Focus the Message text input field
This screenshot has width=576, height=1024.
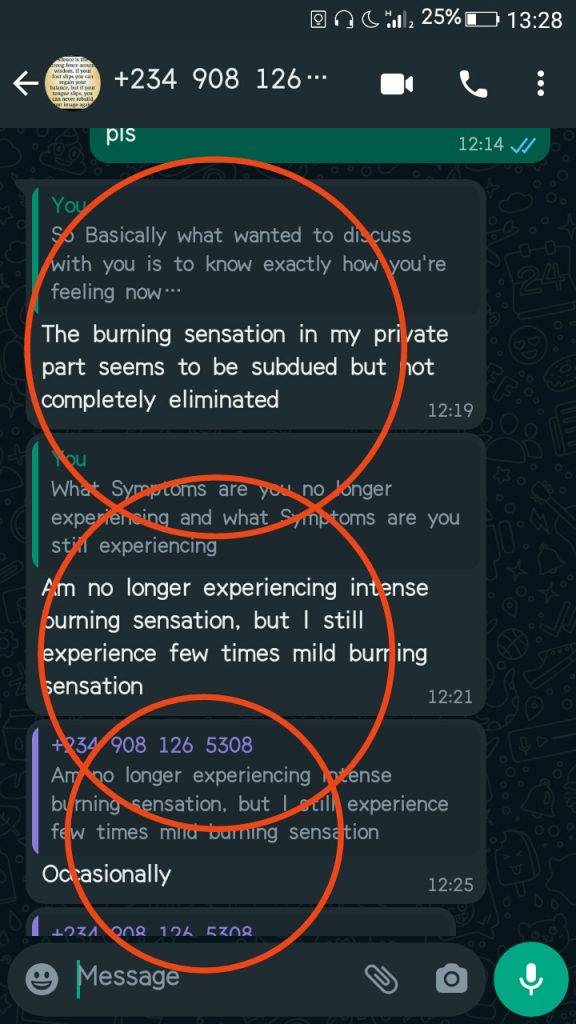[x=216, y=978]
